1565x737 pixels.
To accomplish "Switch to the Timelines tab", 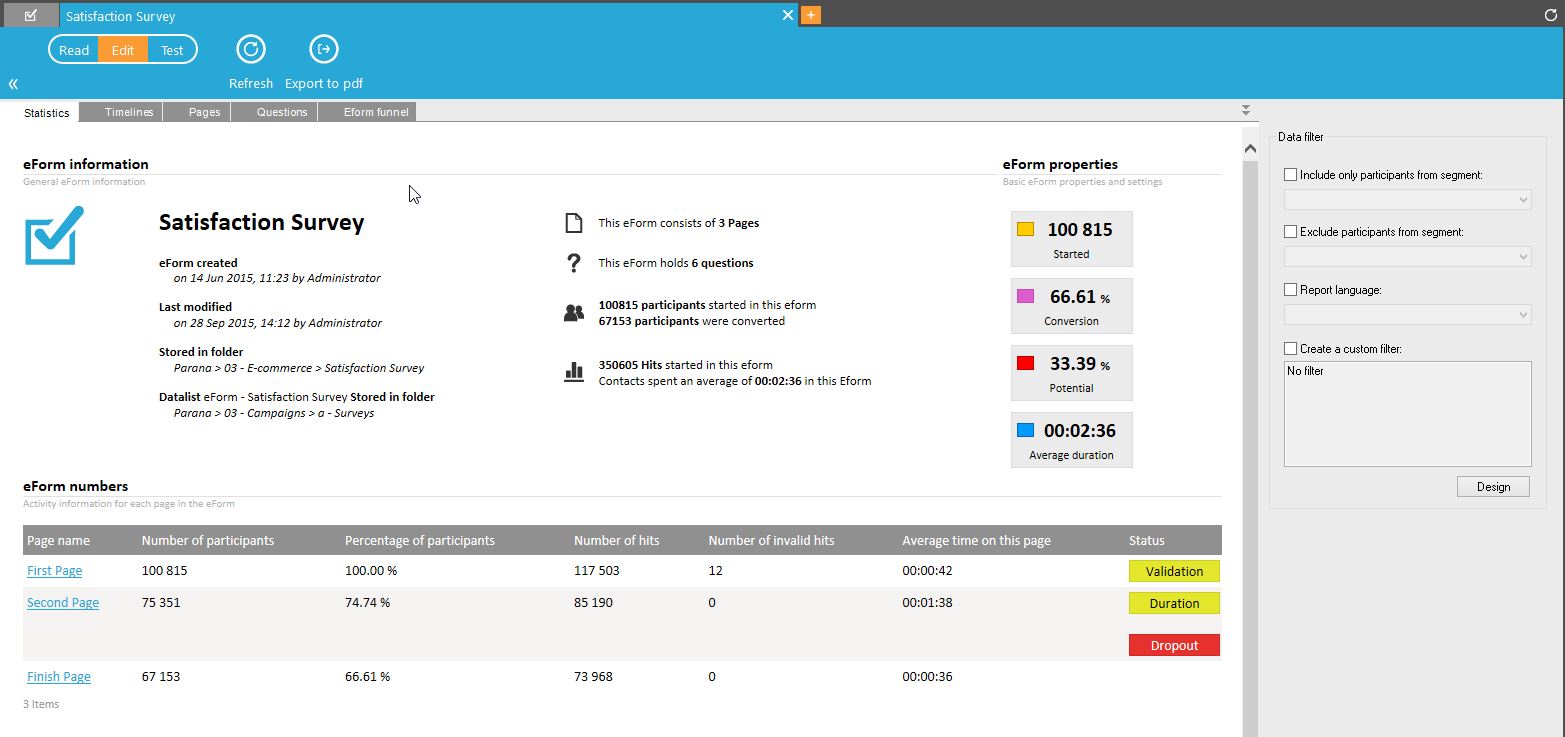I will point(129,112).
